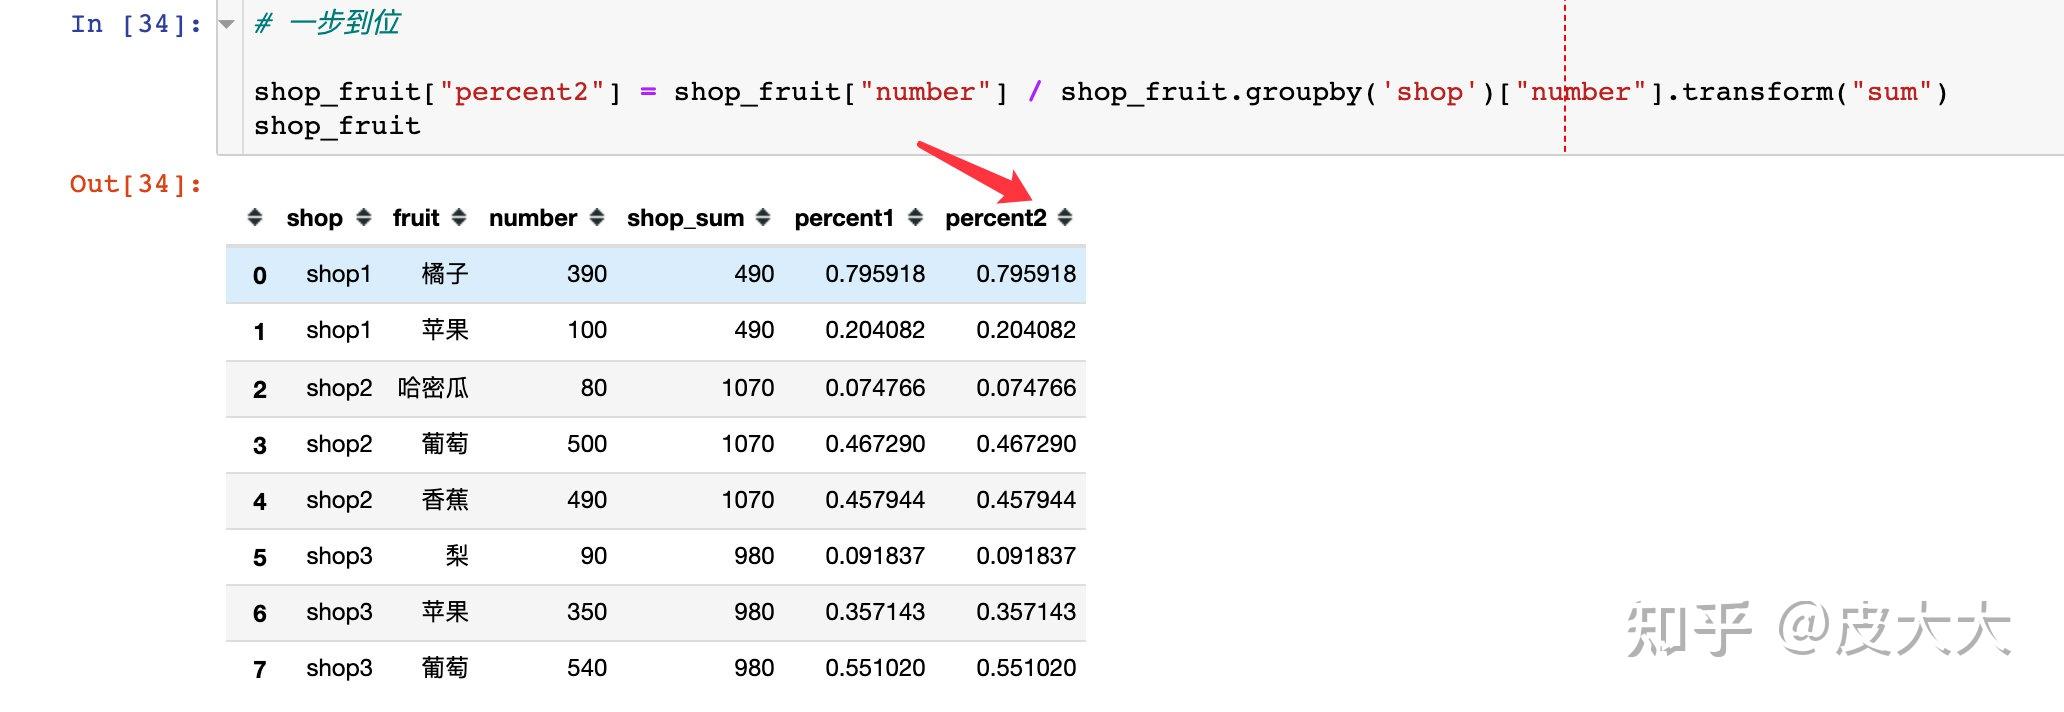Sort table by the index column icon
Image resolution: width=2064 pixels, height=712 pixels.
pyautogui.click(x=255, y=218)
